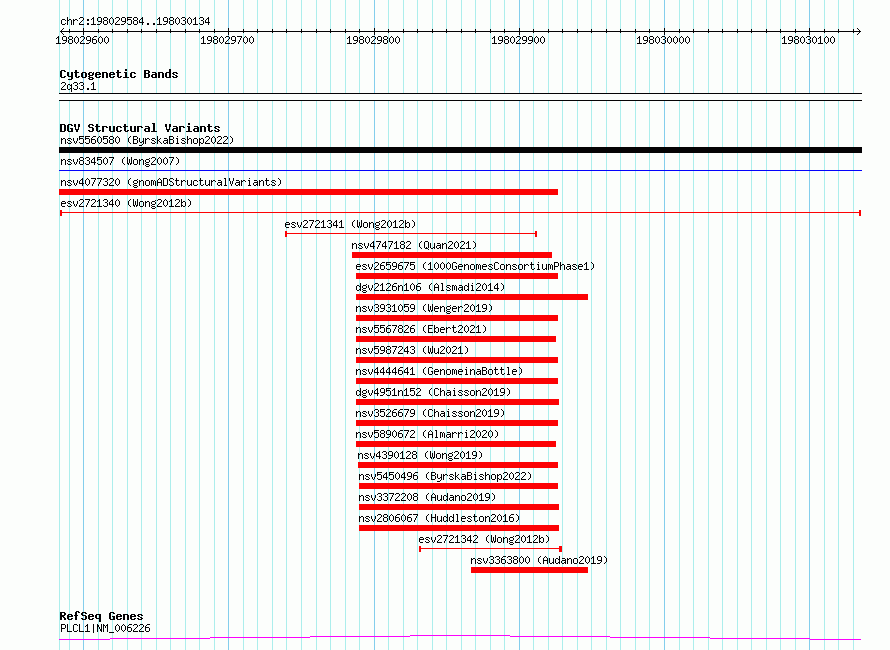Open the nsv5890672 (Almarri2020) label
Viewport: 890px width, 650px height.
[427, 434]
